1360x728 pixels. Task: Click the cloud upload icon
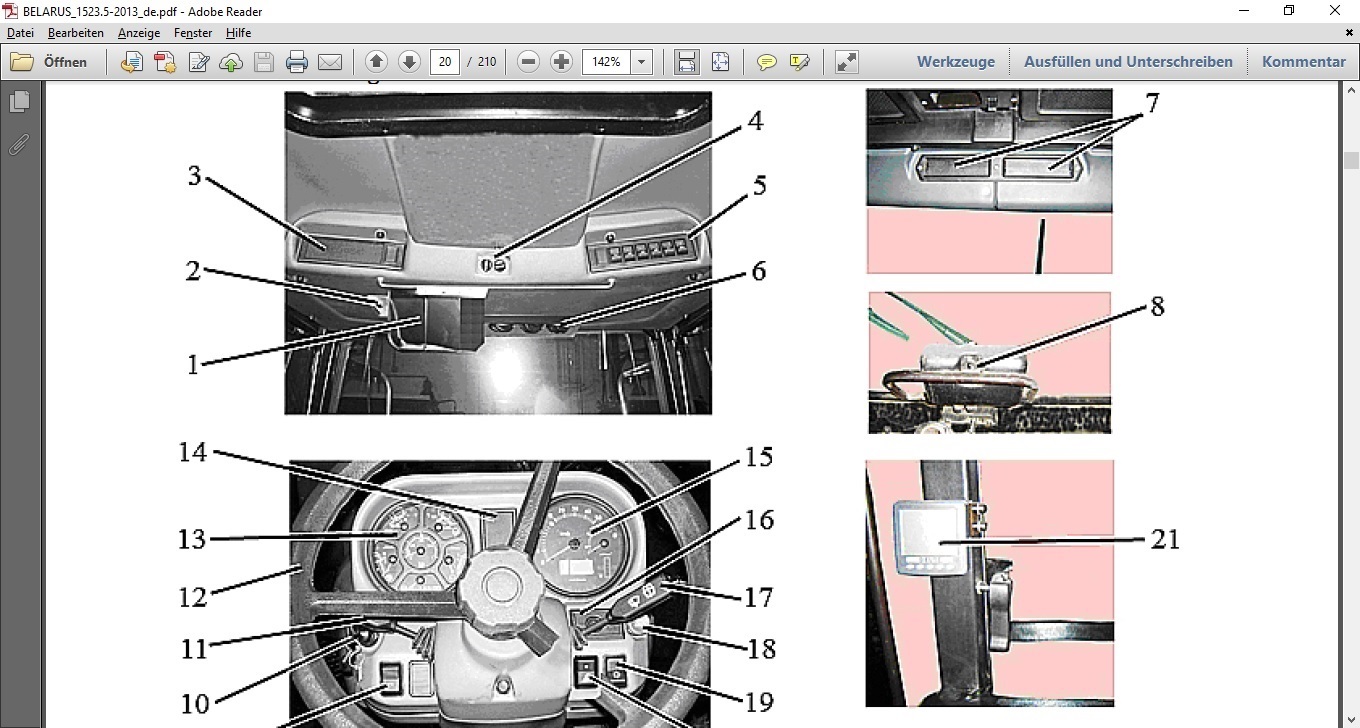(x=231, y=62)
